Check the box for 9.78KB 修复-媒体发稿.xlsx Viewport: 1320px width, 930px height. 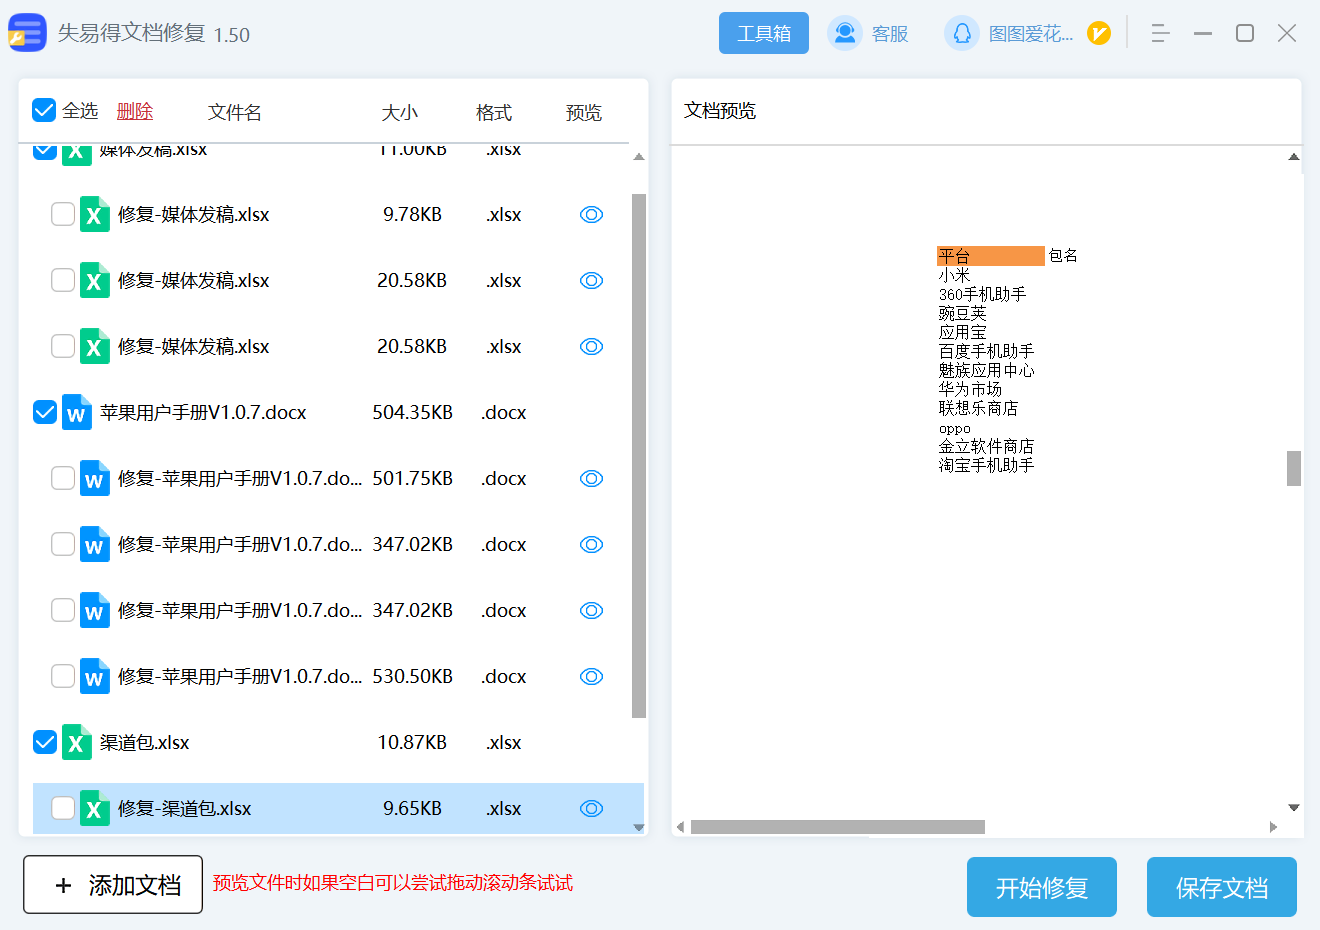point(62,214)
